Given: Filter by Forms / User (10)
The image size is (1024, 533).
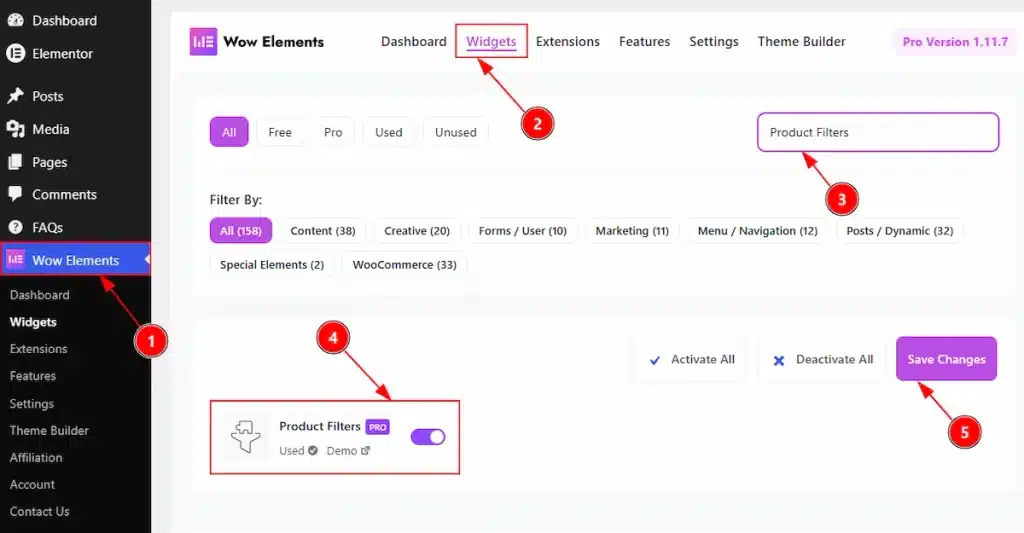Looking at the screenshot, I should 522,231.
